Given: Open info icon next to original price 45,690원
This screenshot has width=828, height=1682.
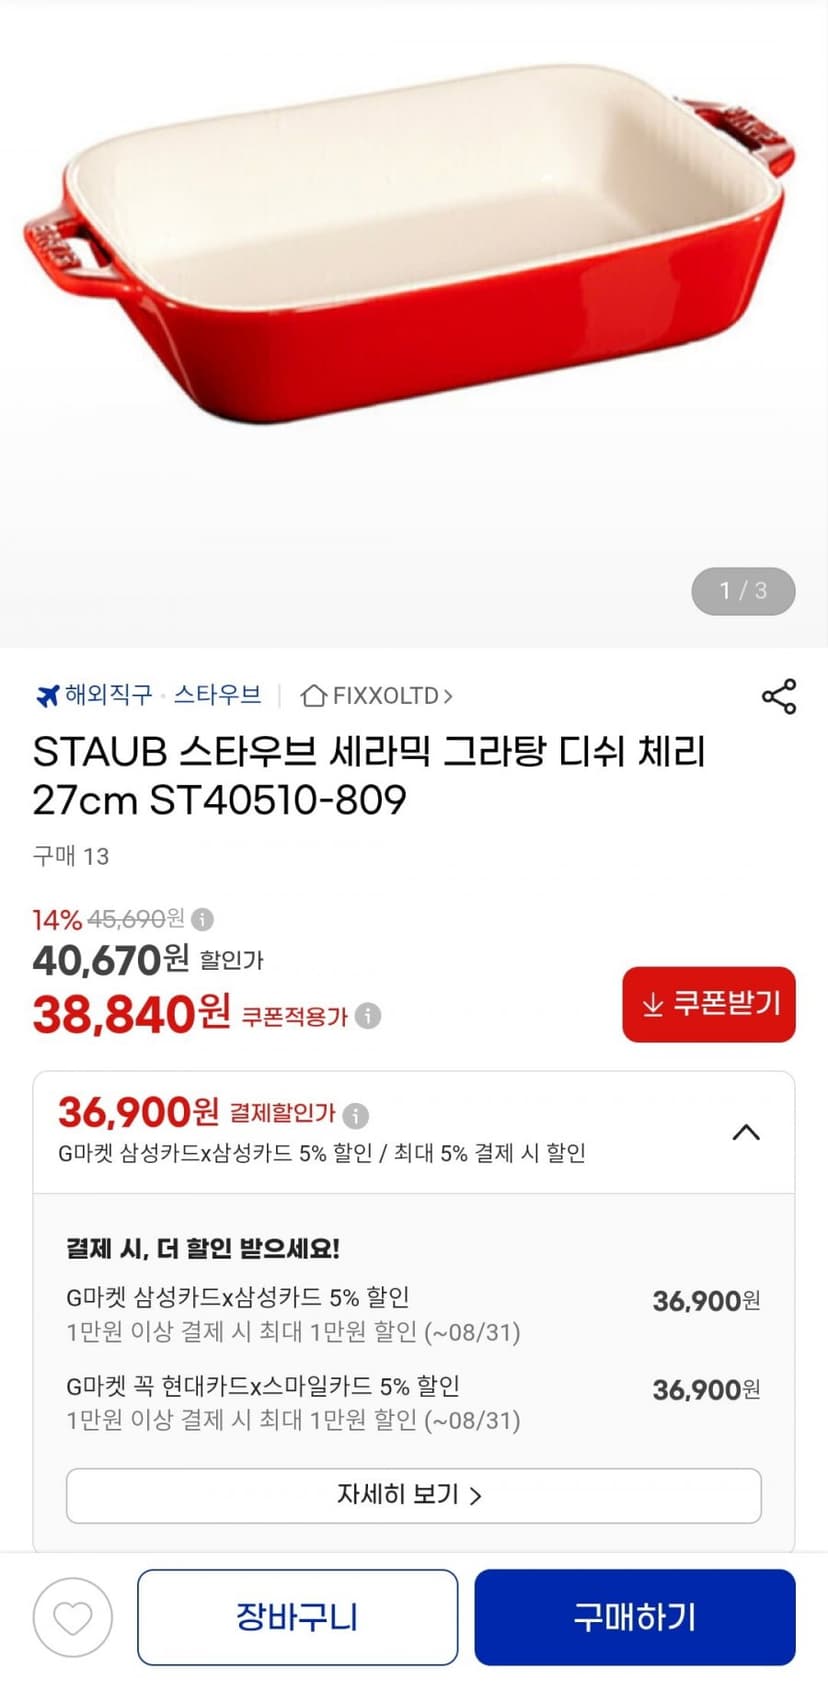Looking at the screenshot, I should [202, 918].
